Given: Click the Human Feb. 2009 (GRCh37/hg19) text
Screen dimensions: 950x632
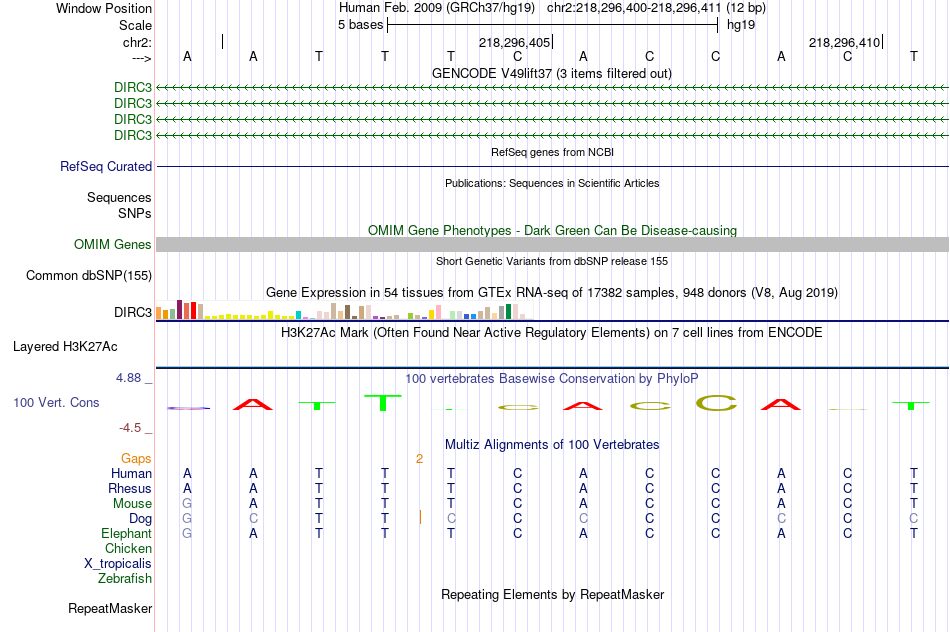Looking at the screenshot, I should [x=437, y=8].
